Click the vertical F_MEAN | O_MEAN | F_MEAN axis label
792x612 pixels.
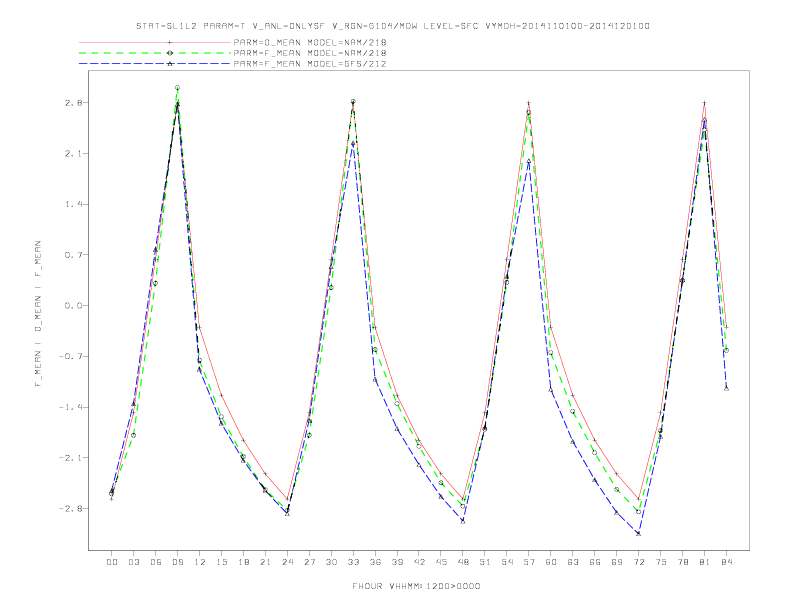click(38, 314)
